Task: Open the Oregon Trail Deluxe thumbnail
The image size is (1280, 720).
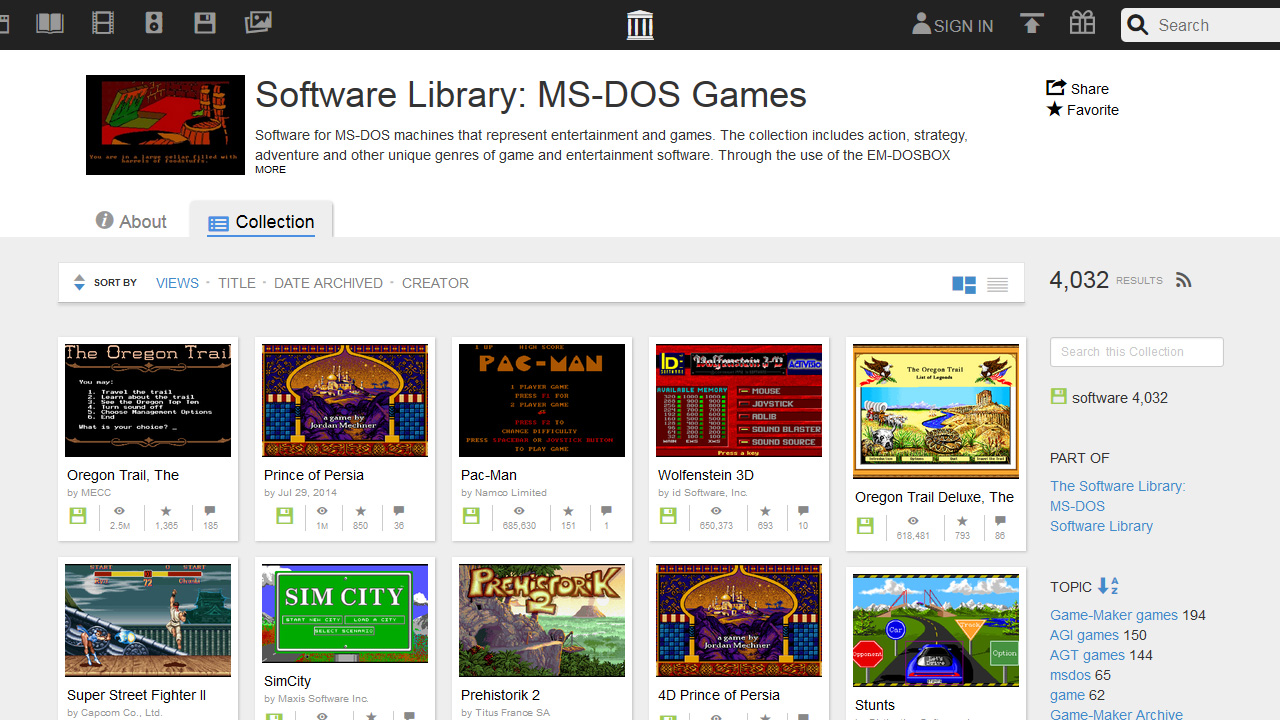Action: 936,411
